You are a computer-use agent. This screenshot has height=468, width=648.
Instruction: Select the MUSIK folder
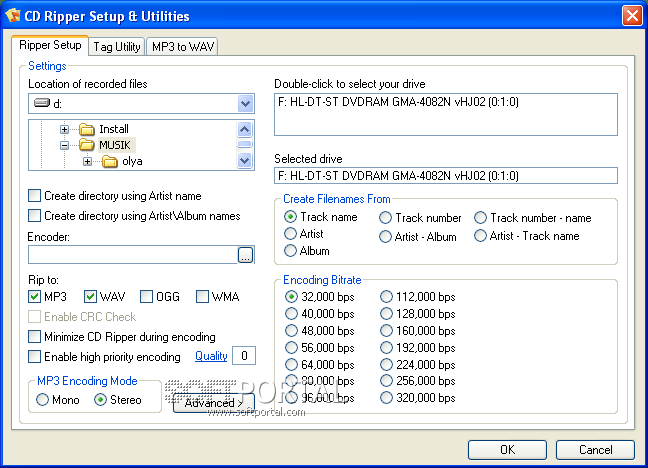coord(115,145)
